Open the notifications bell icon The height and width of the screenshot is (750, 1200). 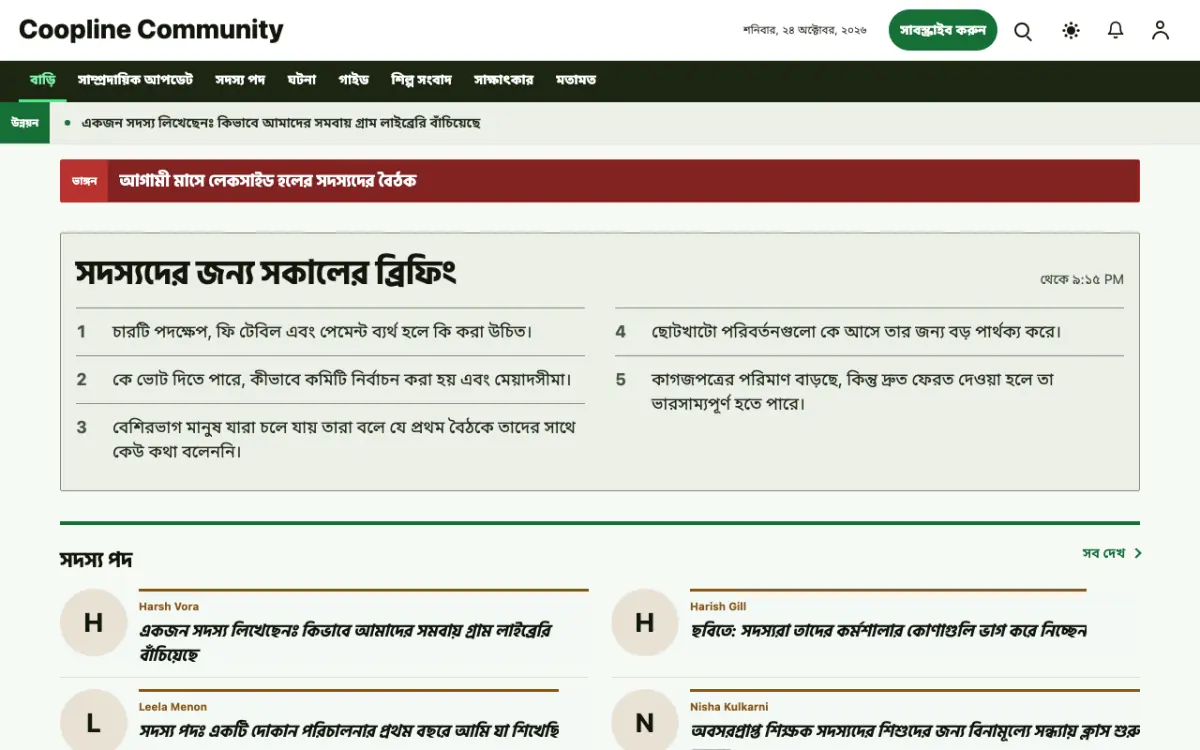click(x=1116, y=31)
